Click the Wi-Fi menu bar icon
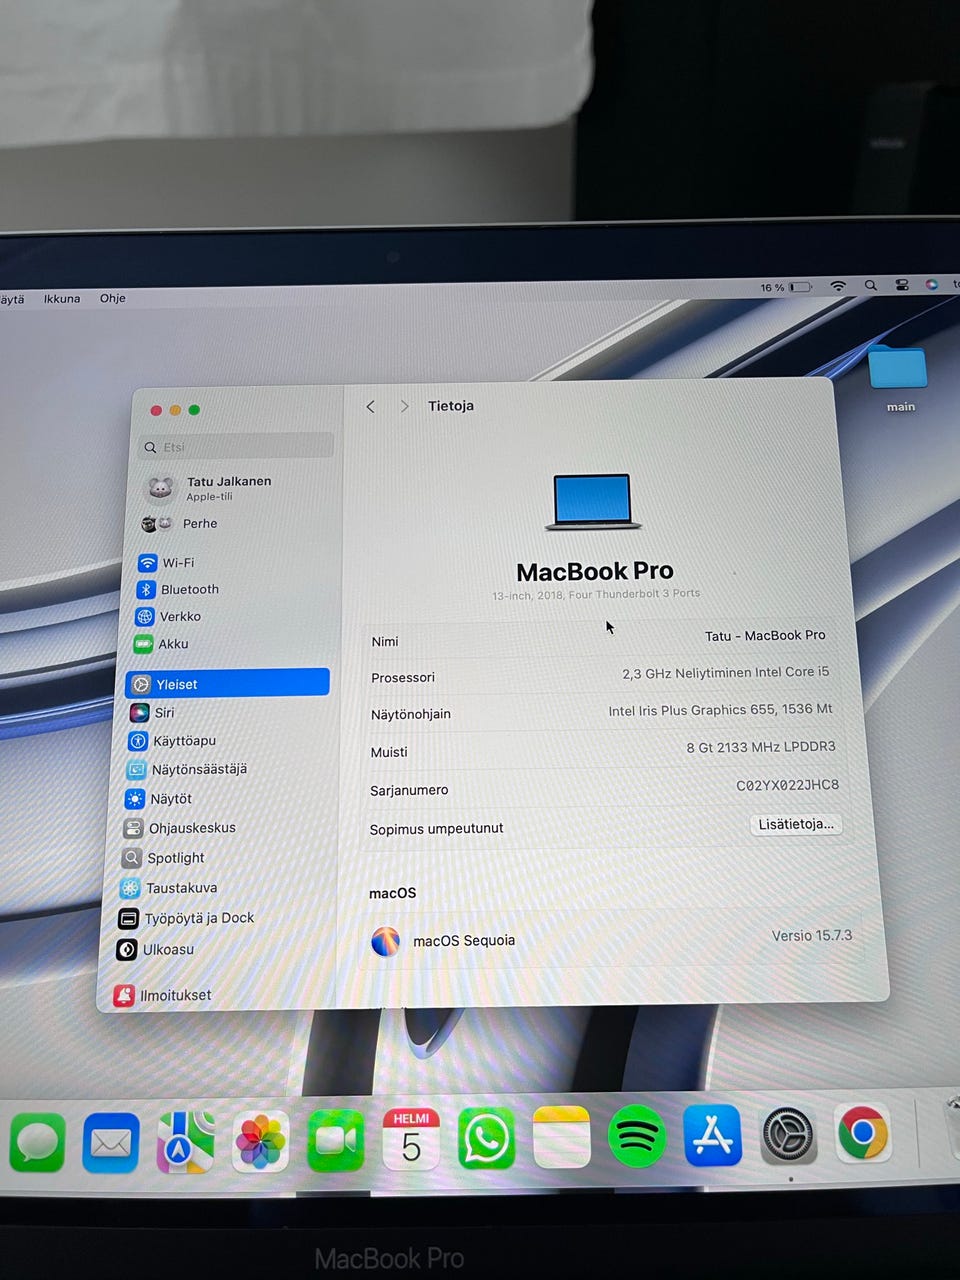The height and width of the screenshot is (1280, 960). (x=838, y=286)
